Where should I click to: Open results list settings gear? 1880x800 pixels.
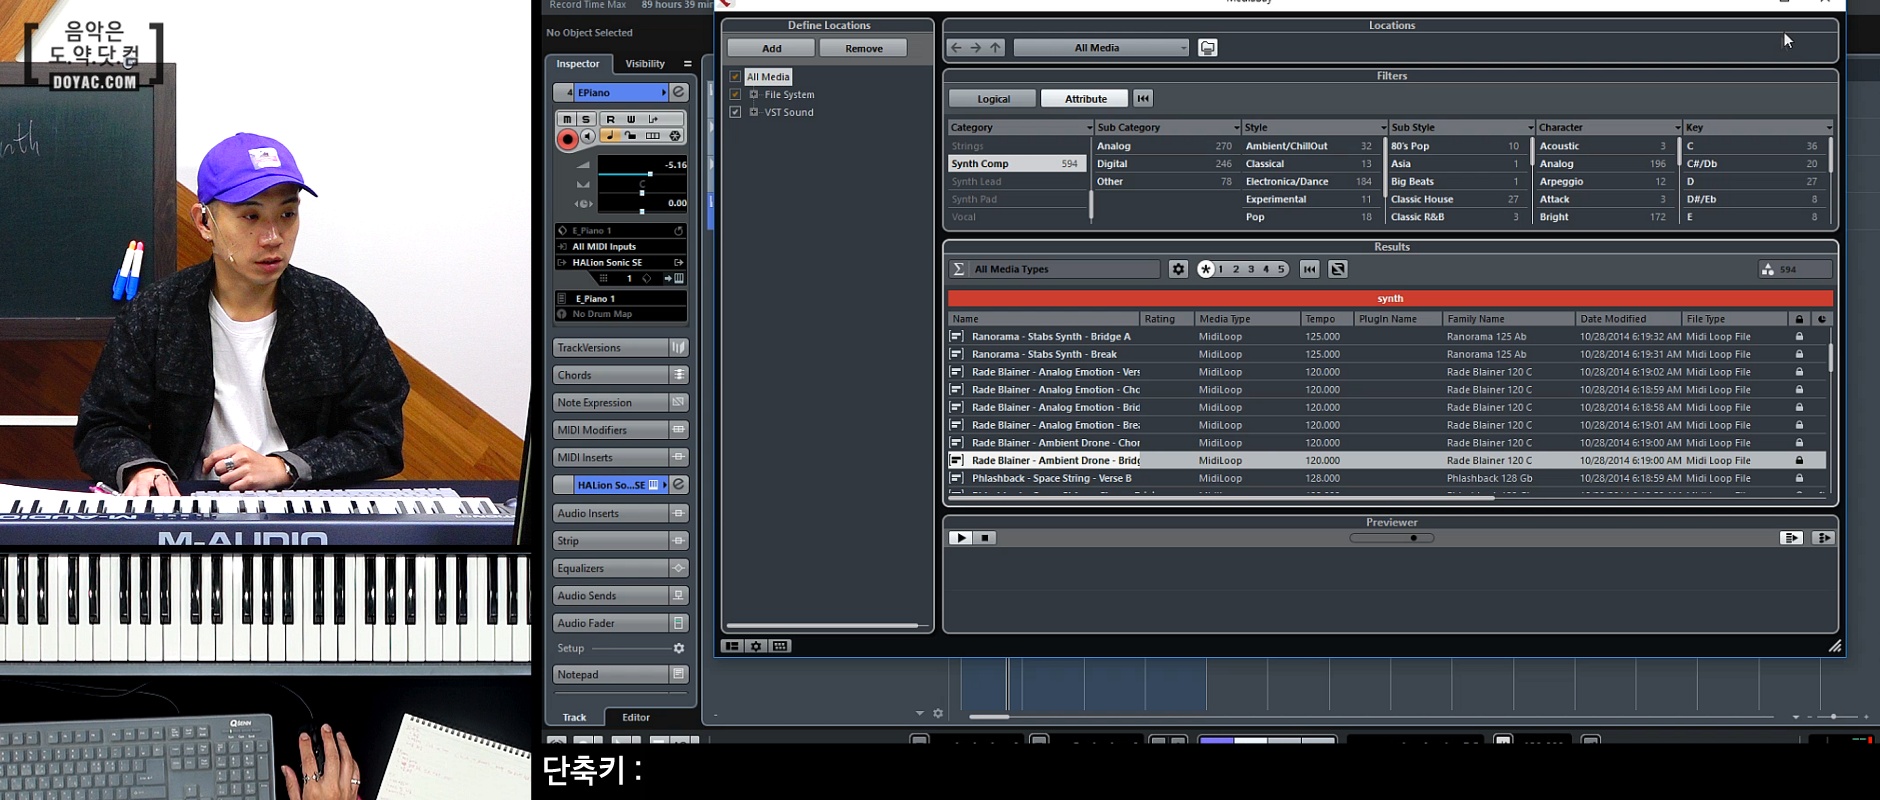1178,269
